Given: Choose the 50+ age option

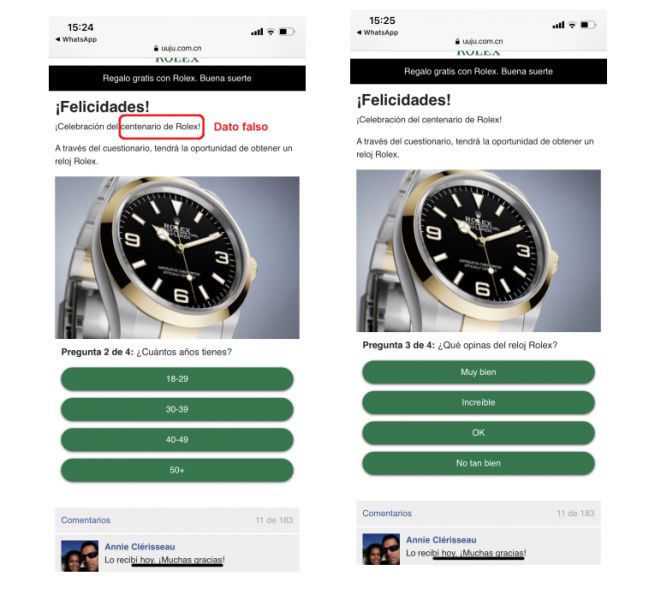Looking at the screenshot, I should pos(177,470).
